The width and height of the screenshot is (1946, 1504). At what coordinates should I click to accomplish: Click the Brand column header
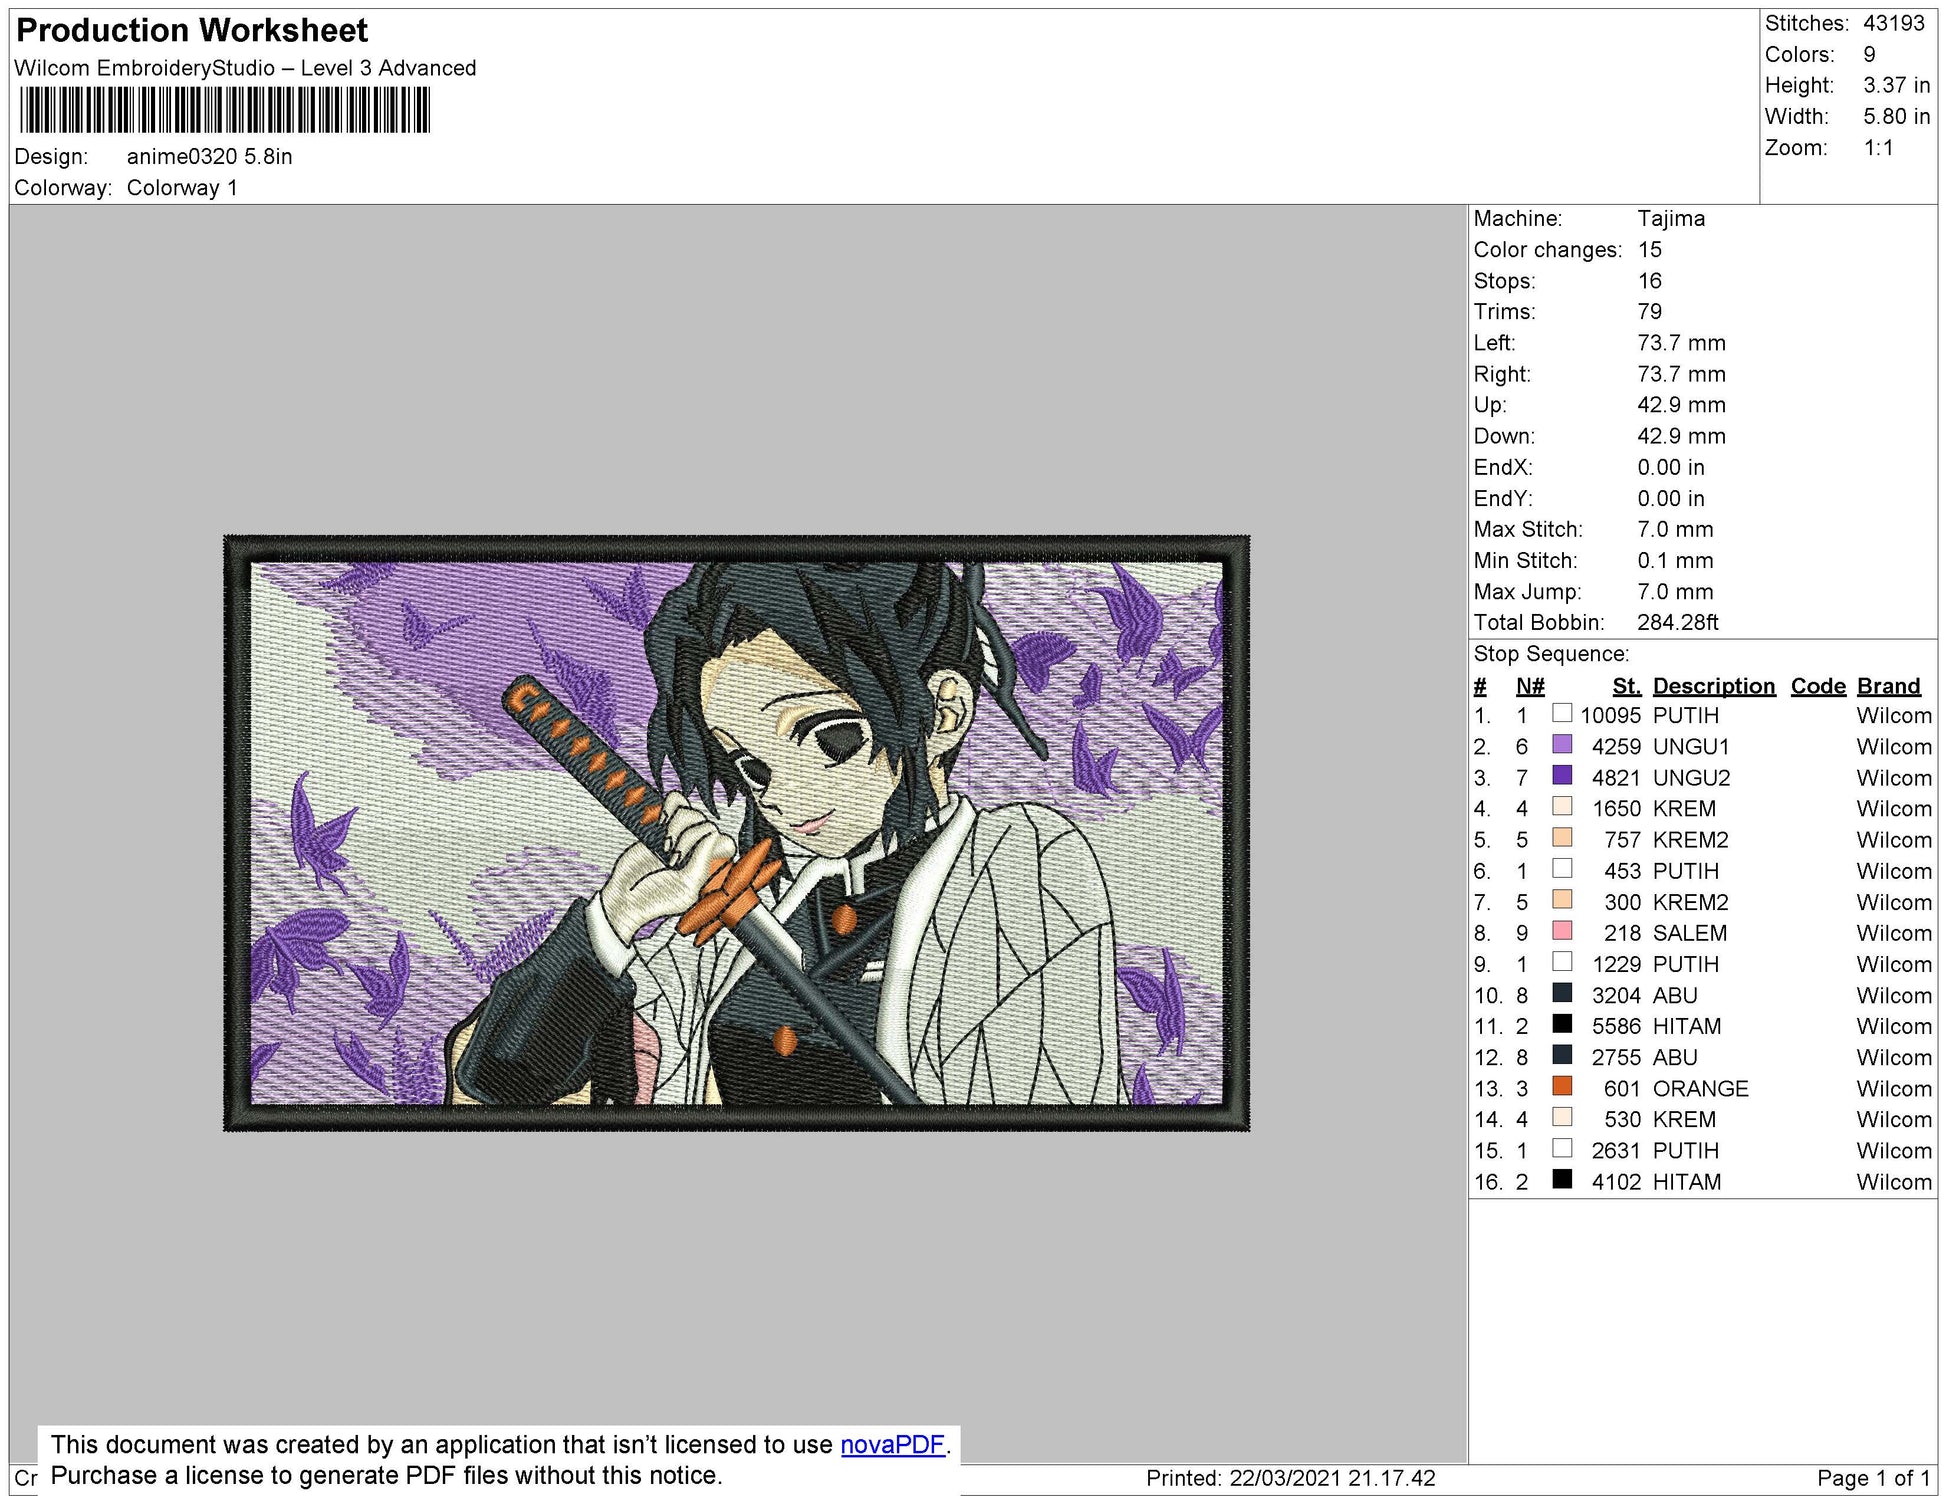(1895, 686)
